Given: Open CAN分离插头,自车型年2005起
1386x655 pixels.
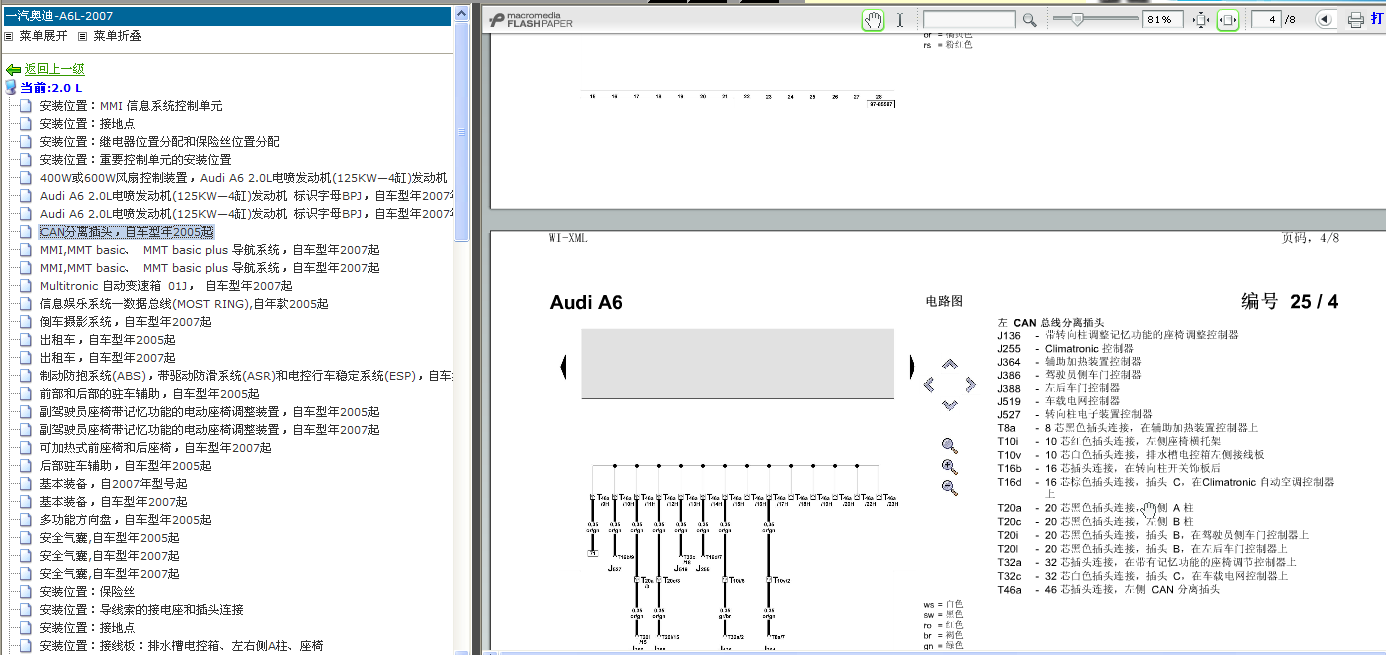Looking at the screenshot, I should [126, 232].
